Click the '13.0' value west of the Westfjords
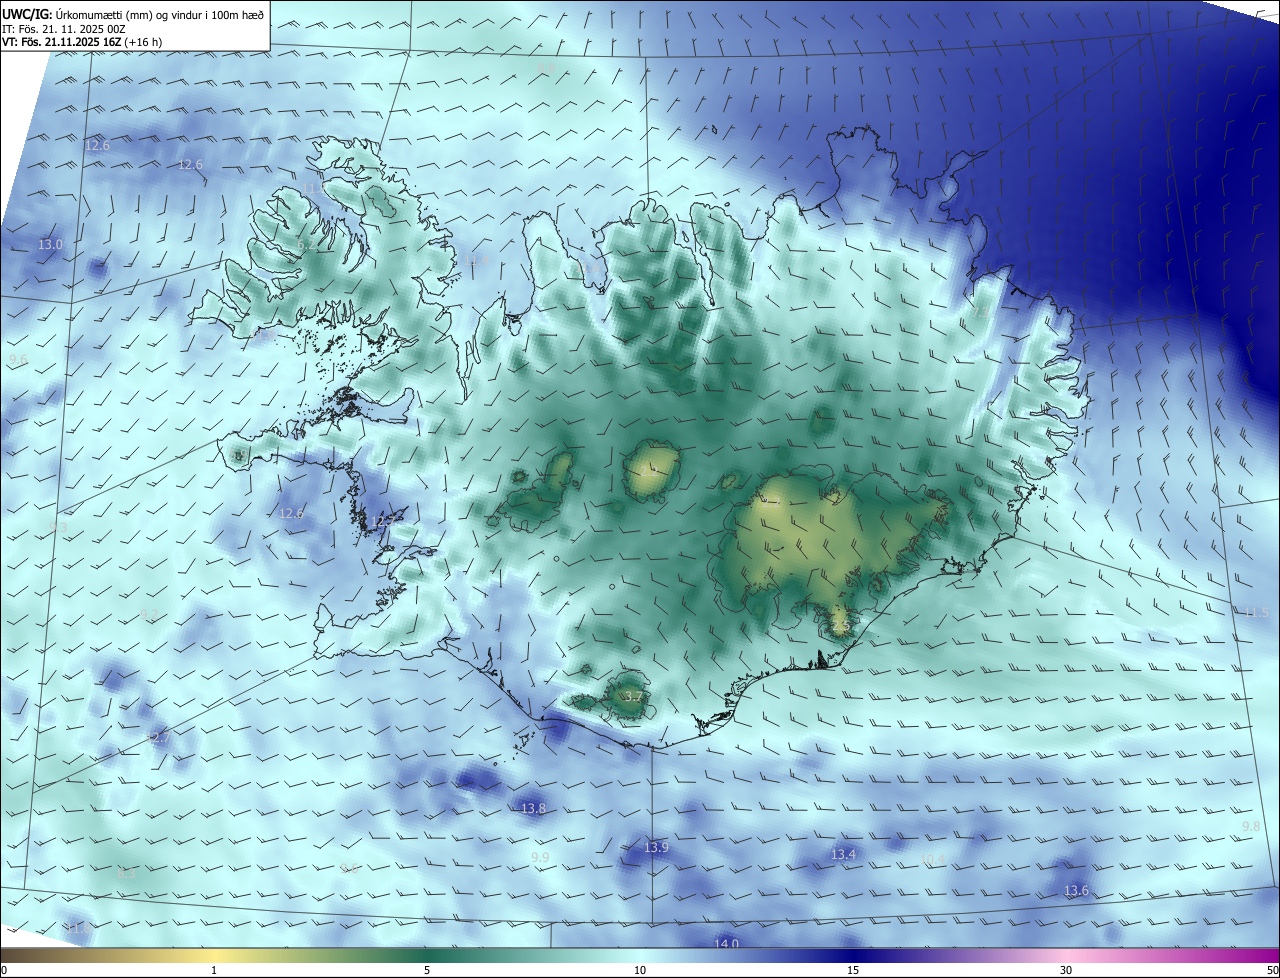1280x978 pixels. click(x=50, y=244)
